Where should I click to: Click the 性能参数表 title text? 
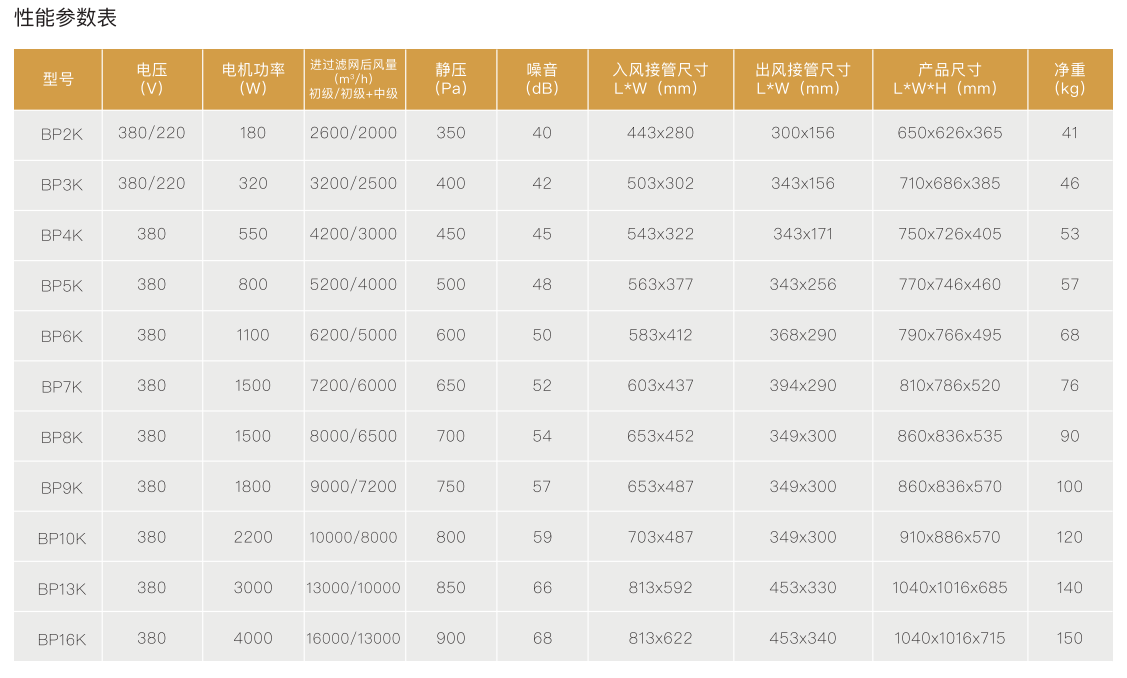(66, 18)
